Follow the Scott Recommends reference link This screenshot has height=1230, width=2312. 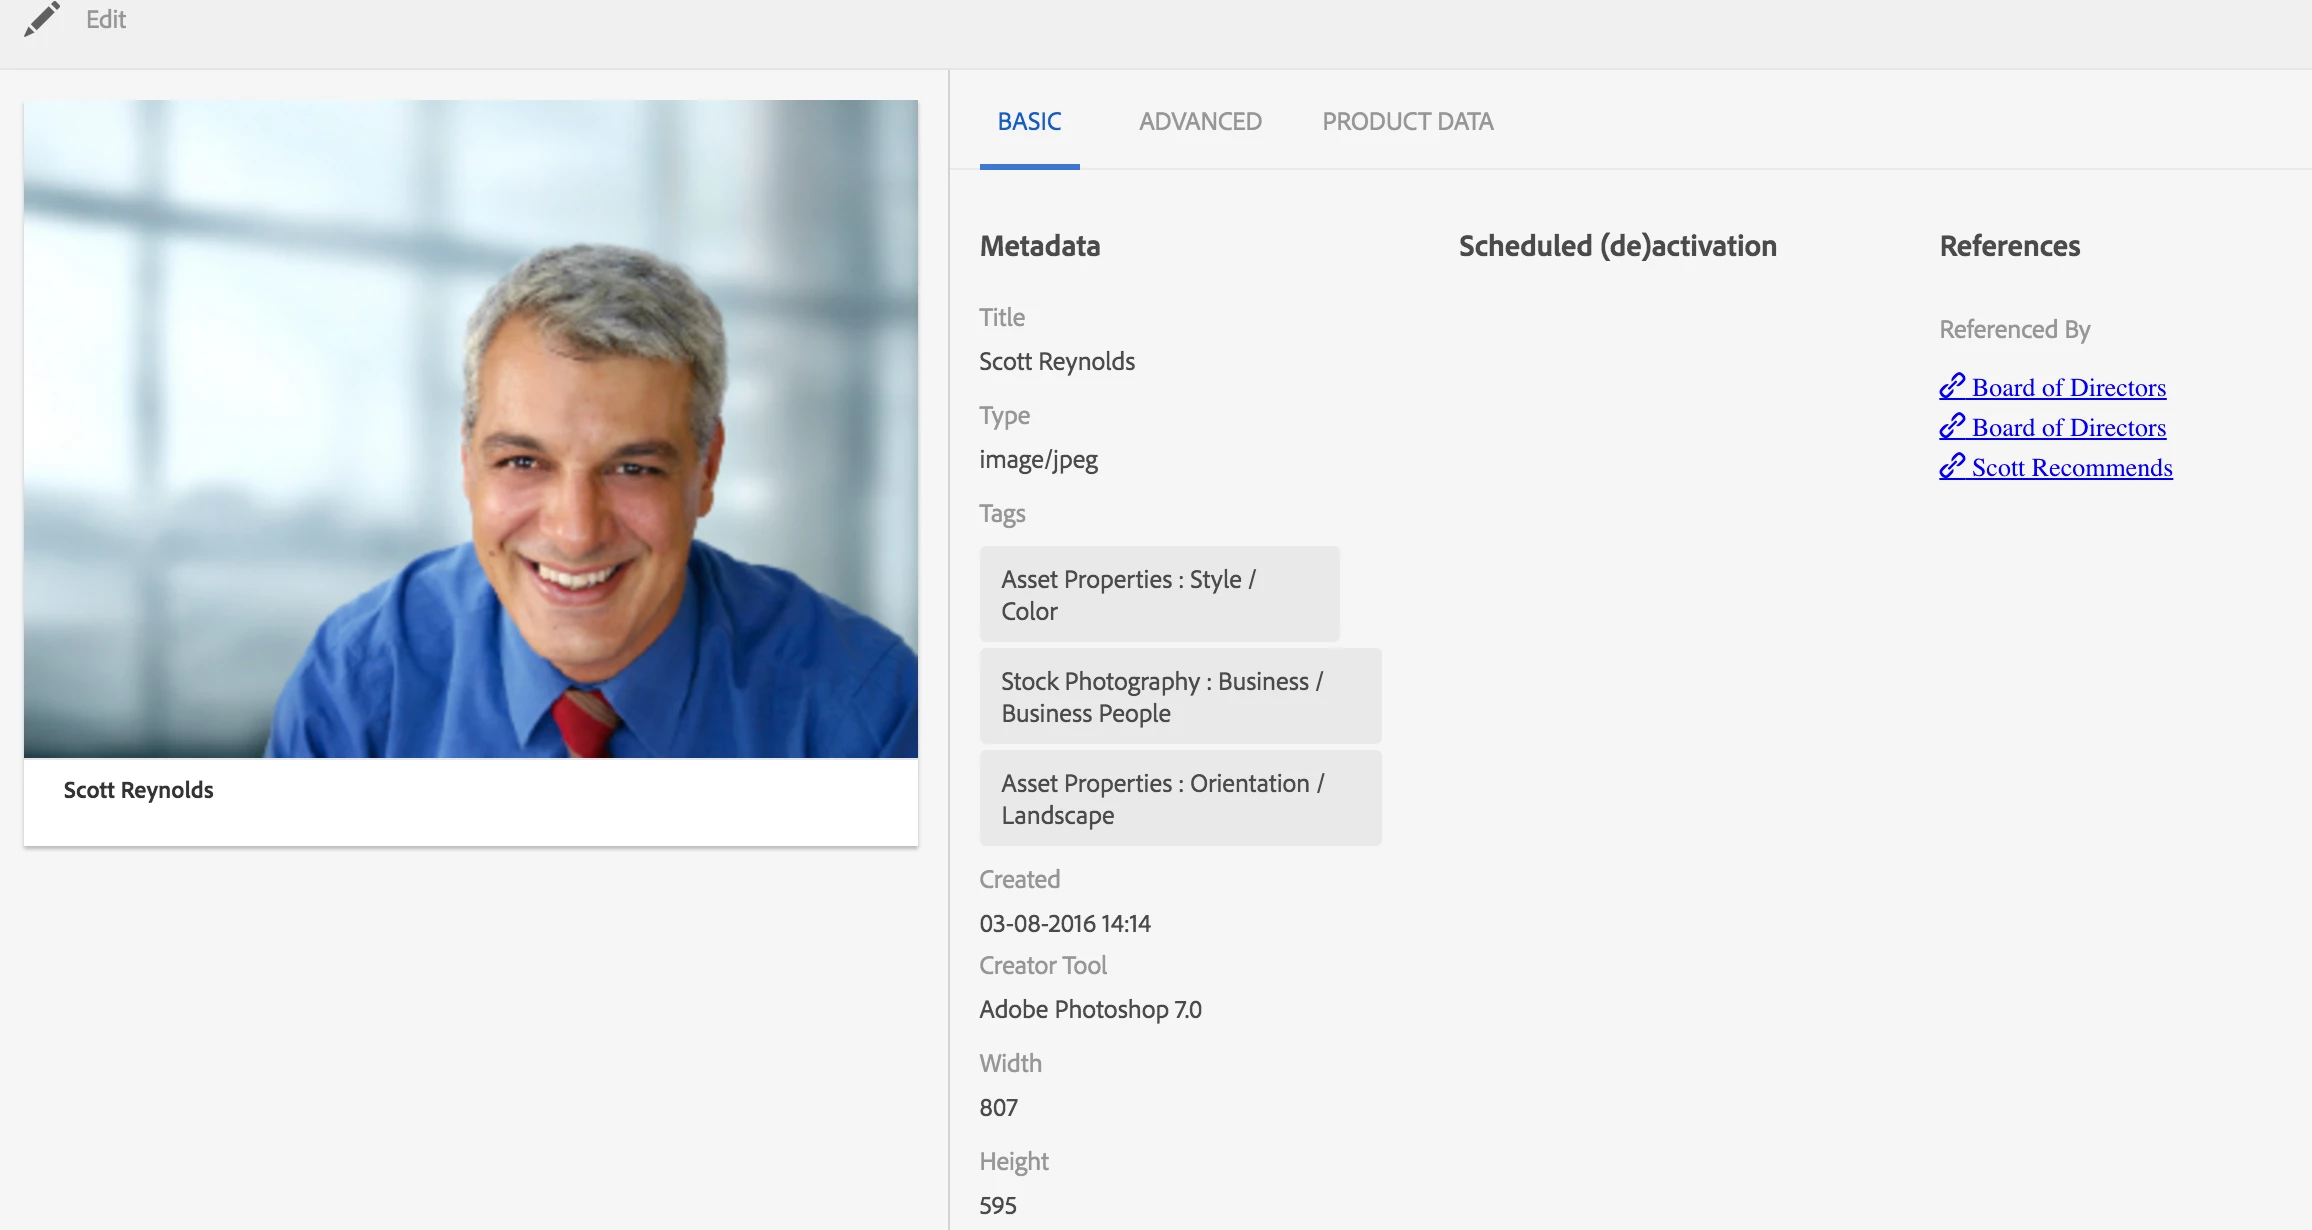[2071, 468]
